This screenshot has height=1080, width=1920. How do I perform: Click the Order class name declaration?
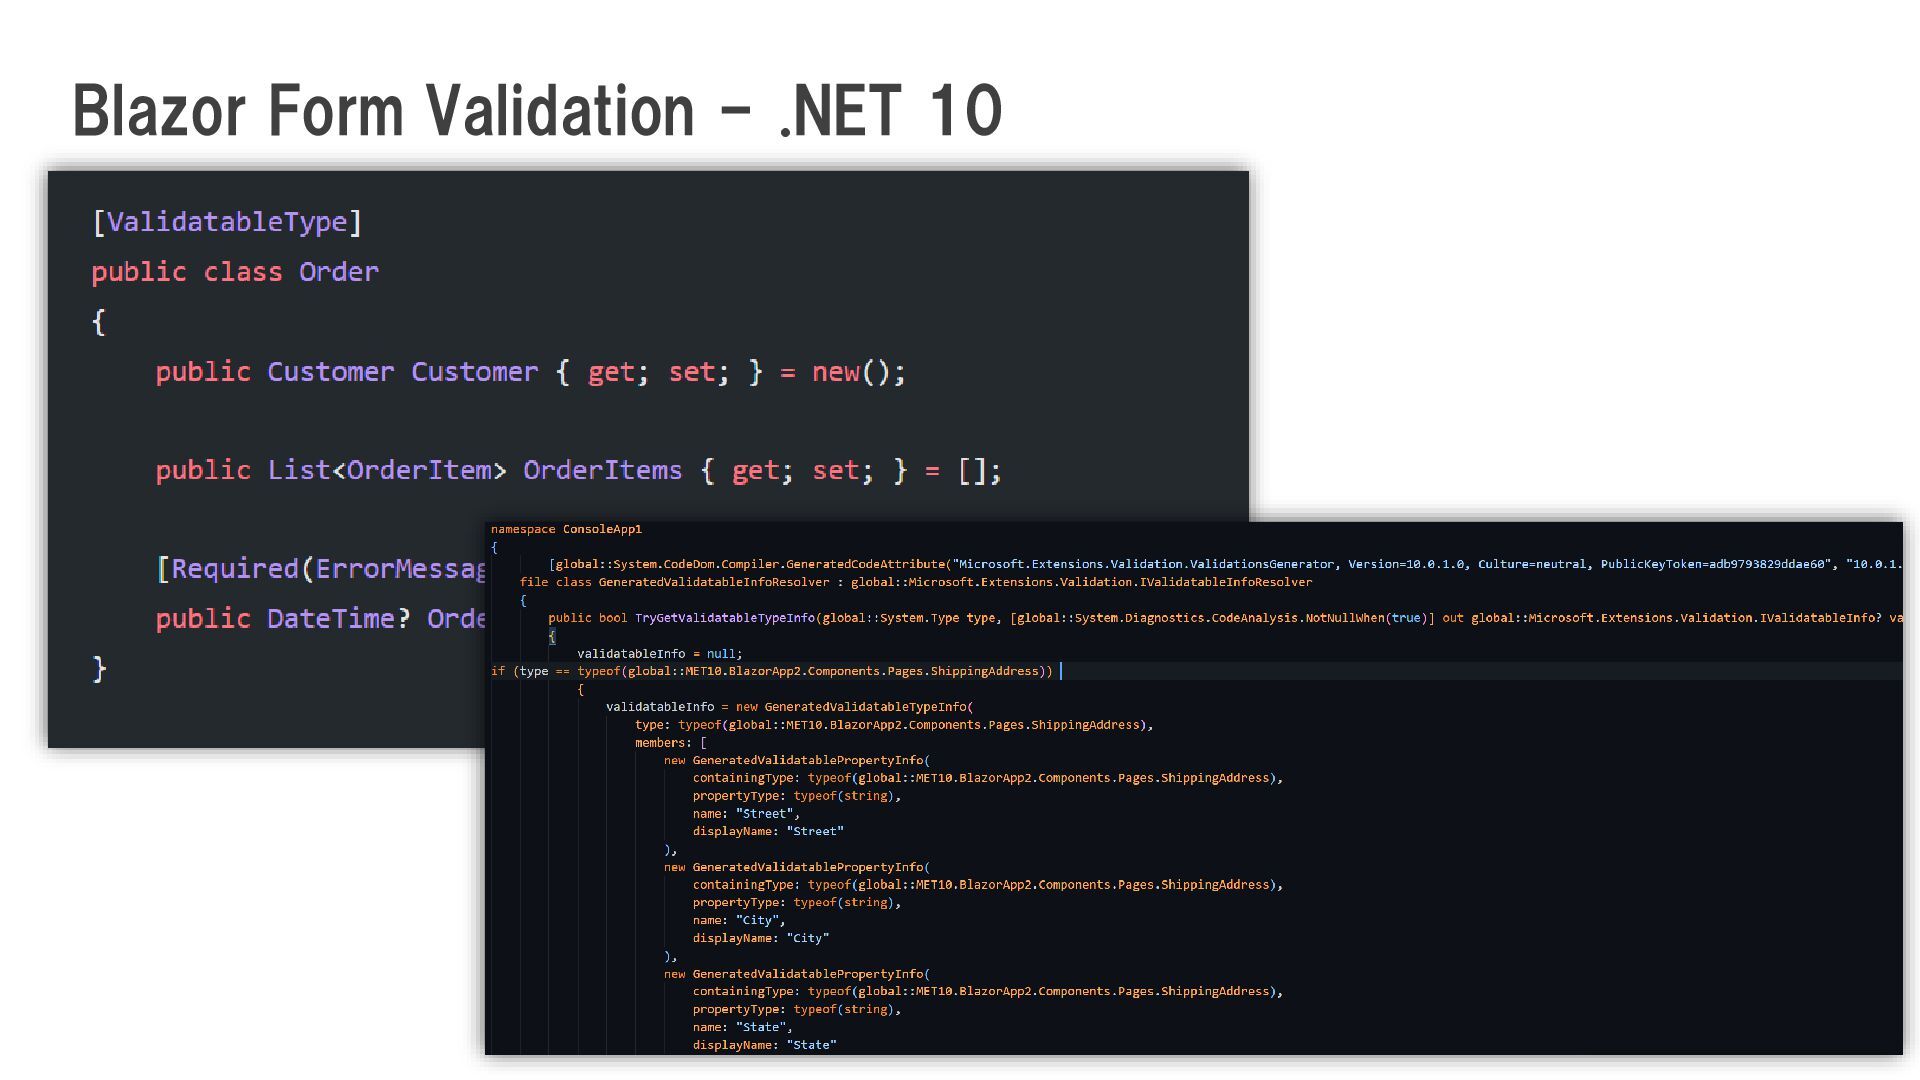[338, 272]
